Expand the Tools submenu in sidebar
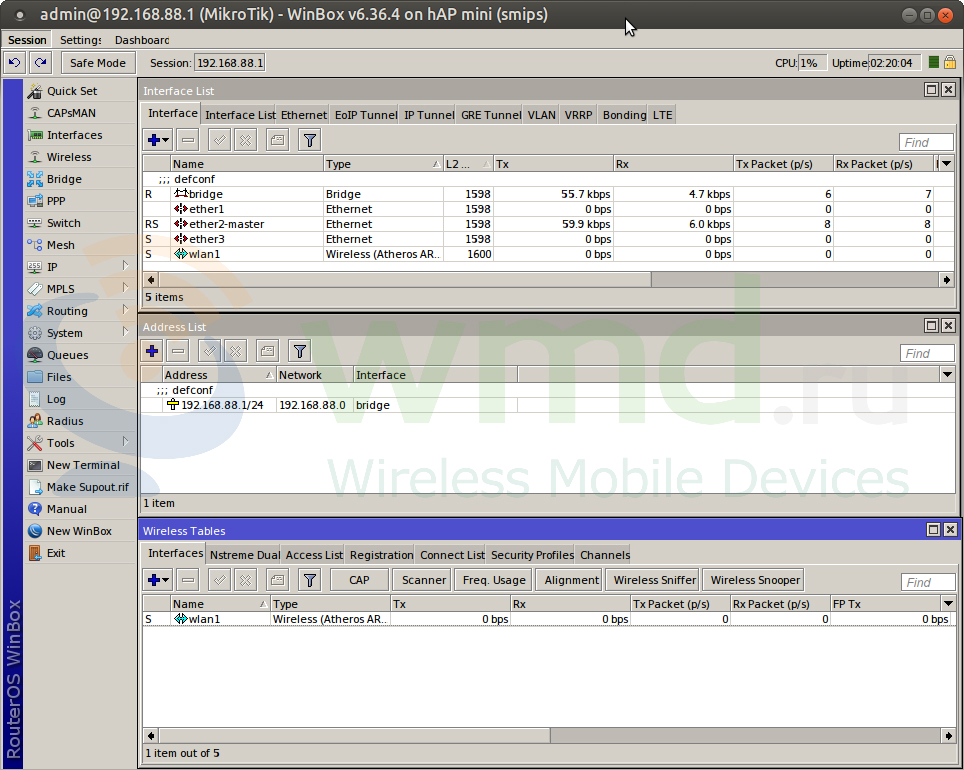This screenshot has width=964, height=770. point(125,442)
